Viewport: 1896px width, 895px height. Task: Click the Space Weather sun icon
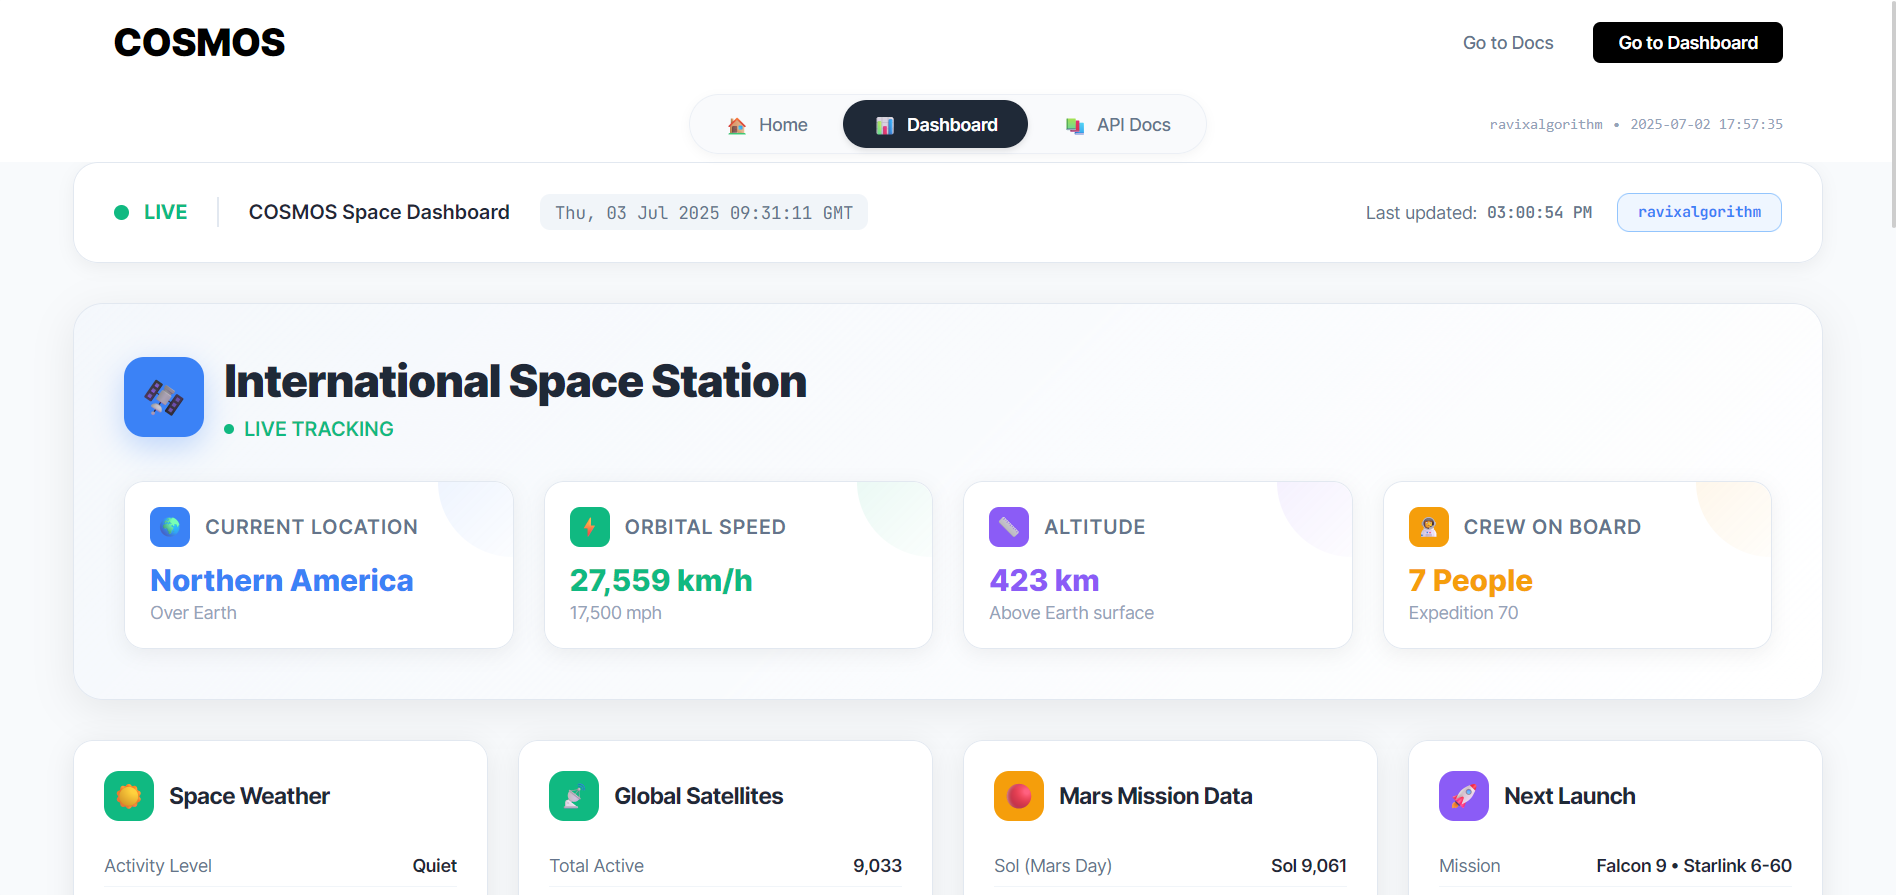[x=129, y=796]
